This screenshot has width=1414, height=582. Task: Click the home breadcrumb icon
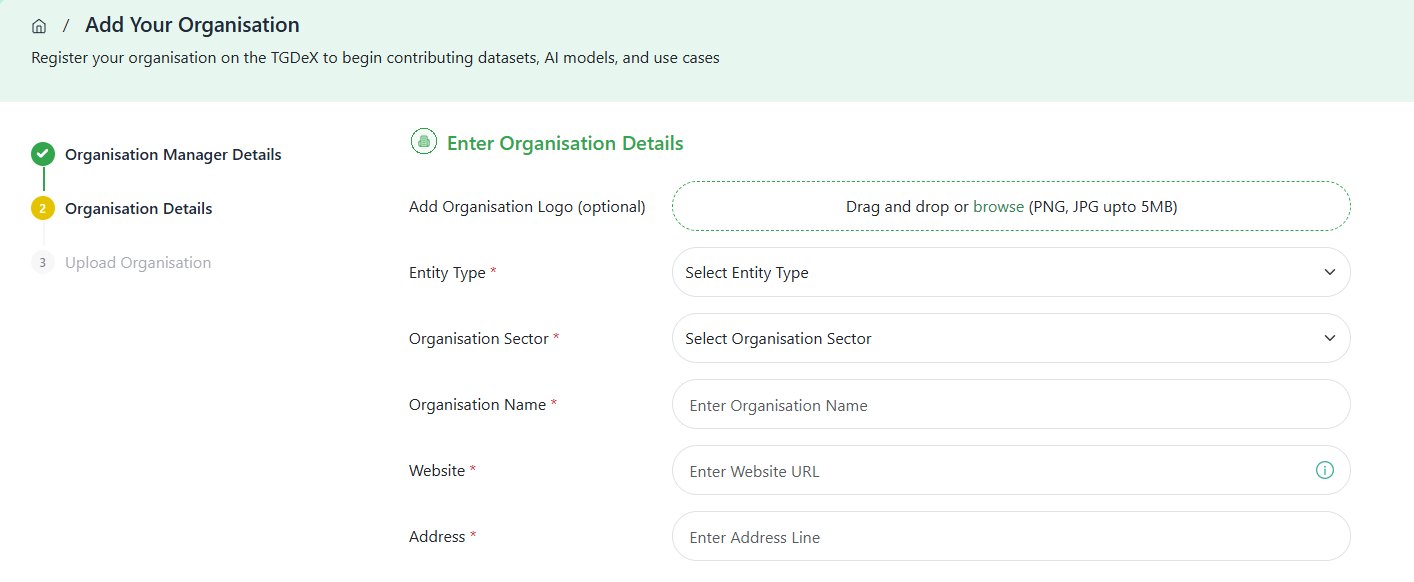tap(38, 25)
